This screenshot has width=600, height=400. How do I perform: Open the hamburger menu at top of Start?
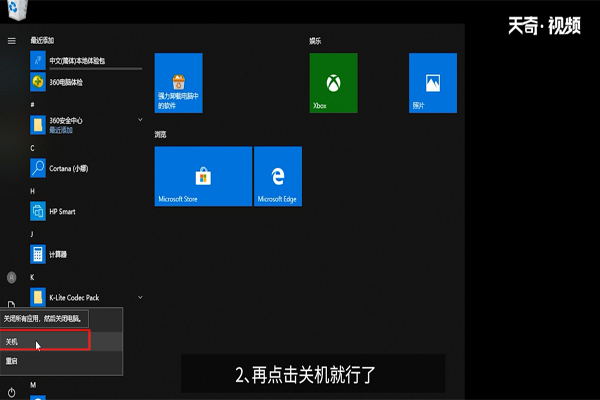pyautogui.click(x=11, y=41)
